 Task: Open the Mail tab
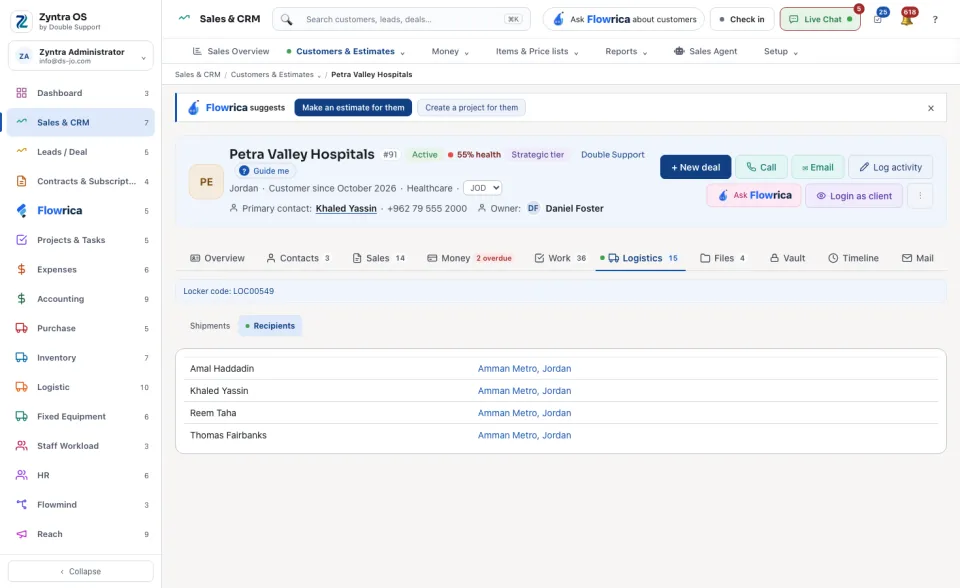pyautogui.click(x=918, y=258)
